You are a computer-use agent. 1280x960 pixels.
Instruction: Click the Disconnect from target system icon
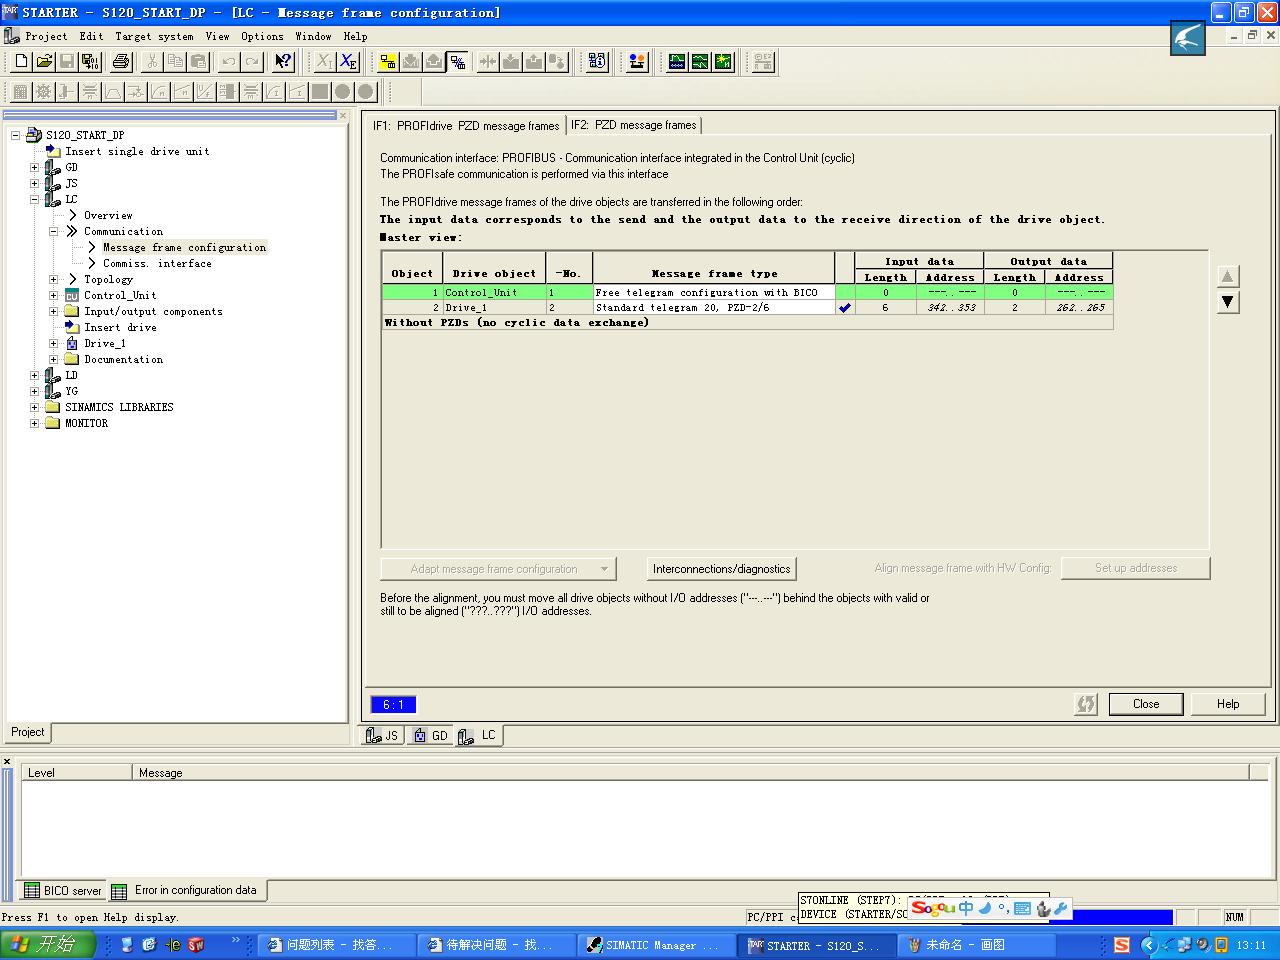coord(457,62)
